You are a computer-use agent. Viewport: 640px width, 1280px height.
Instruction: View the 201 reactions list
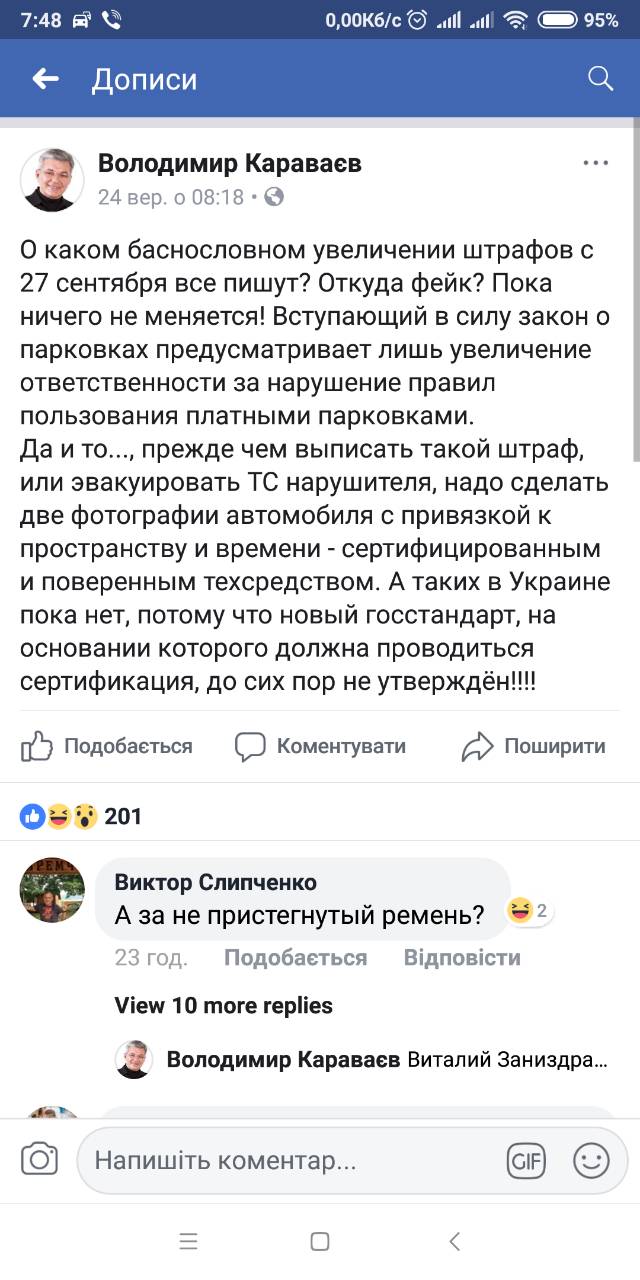[82, 817]
